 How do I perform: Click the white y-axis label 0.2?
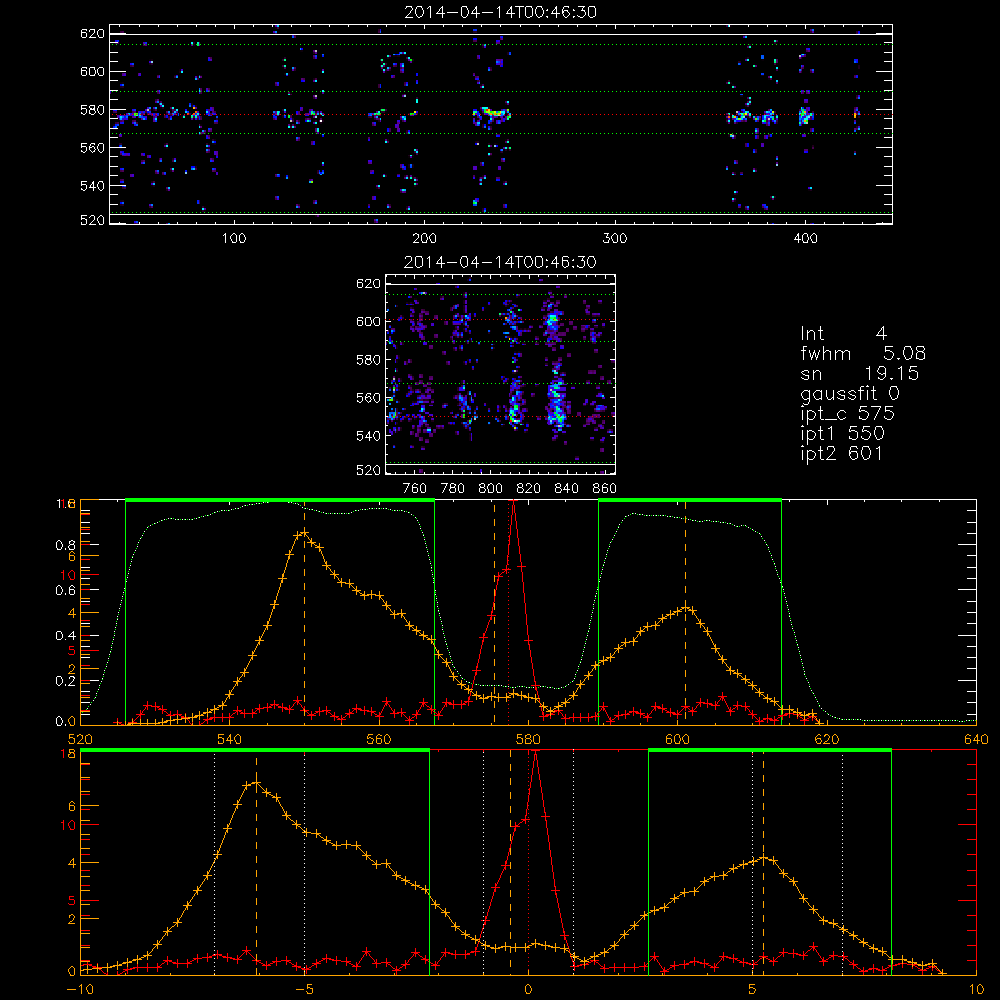[66, 681]
